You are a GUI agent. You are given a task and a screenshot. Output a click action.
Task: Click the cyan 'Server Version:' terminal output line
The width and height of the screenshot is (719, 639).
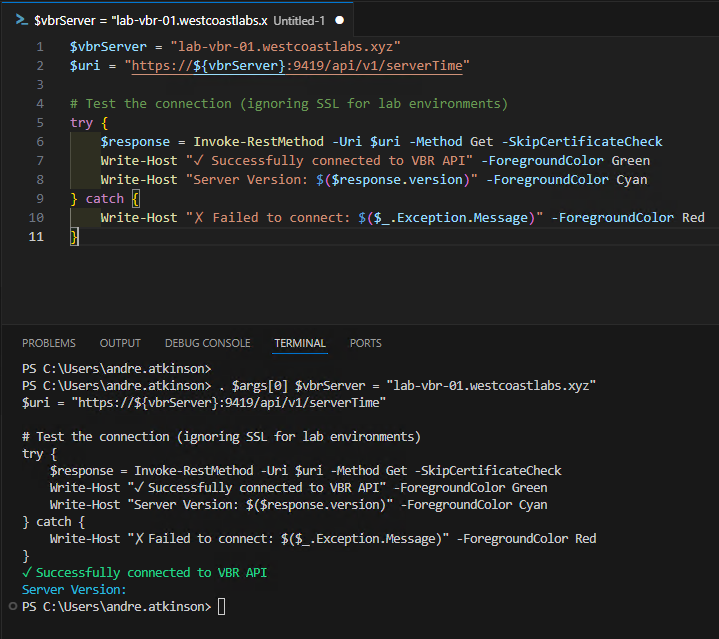pyautogui.click(x=74, y=590)
